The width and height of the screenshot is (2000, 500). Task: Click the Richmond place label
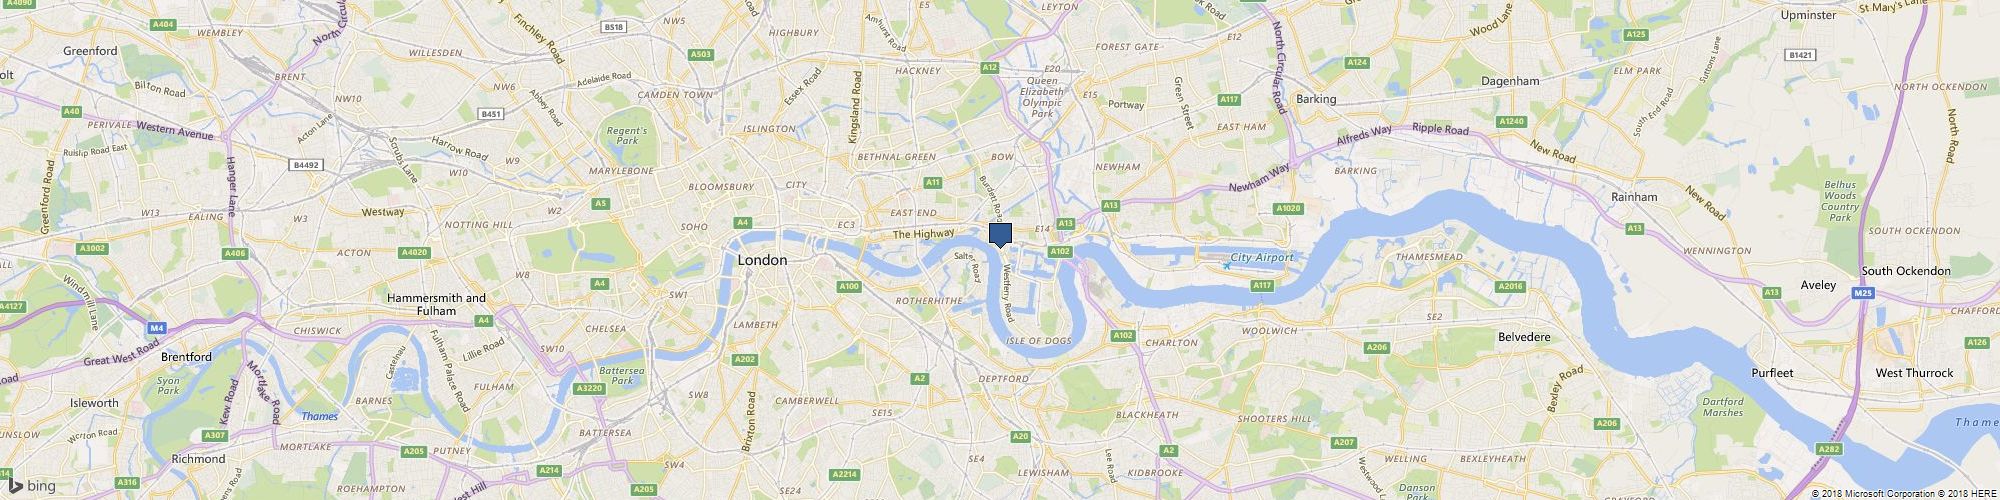pos(198,459)
